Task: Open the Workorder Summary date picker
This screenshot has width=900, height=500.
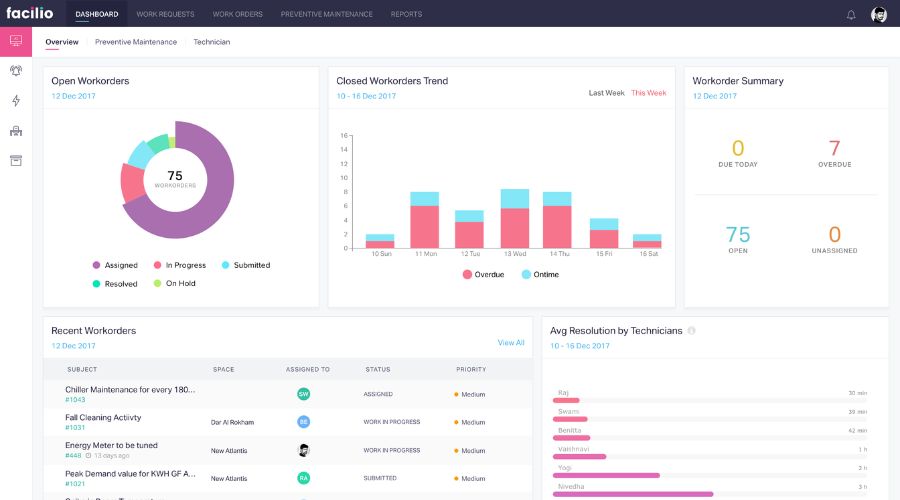Action: [714, 96]
